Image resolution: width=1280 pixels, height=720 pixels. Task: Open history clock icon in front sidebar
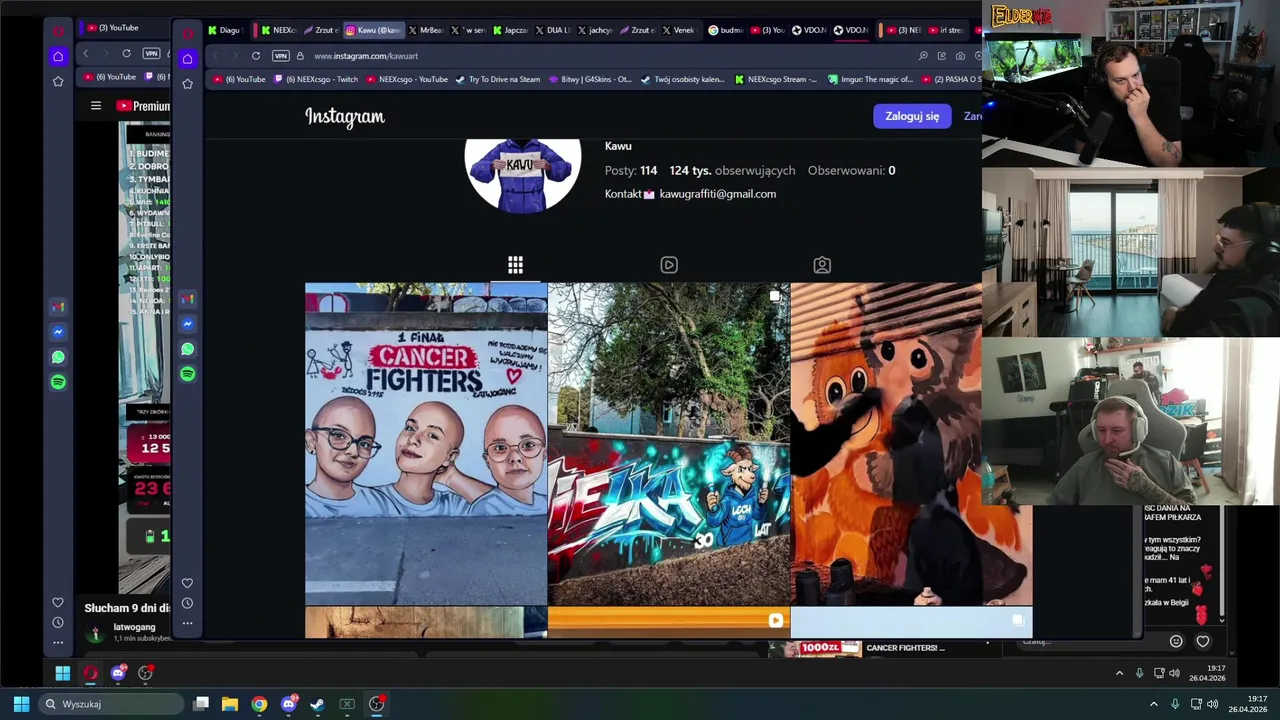click(187, 604)
